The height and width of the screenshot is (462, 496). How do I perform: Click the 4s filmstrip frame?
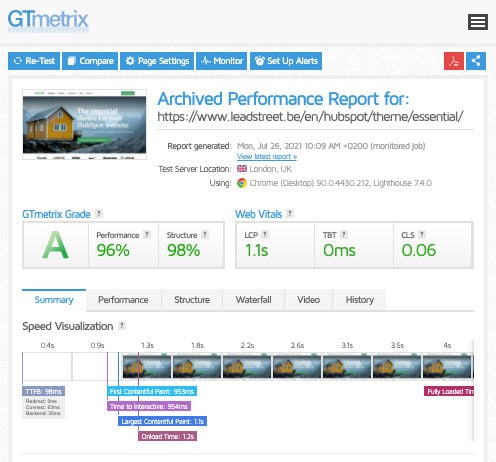click(447, 366)
